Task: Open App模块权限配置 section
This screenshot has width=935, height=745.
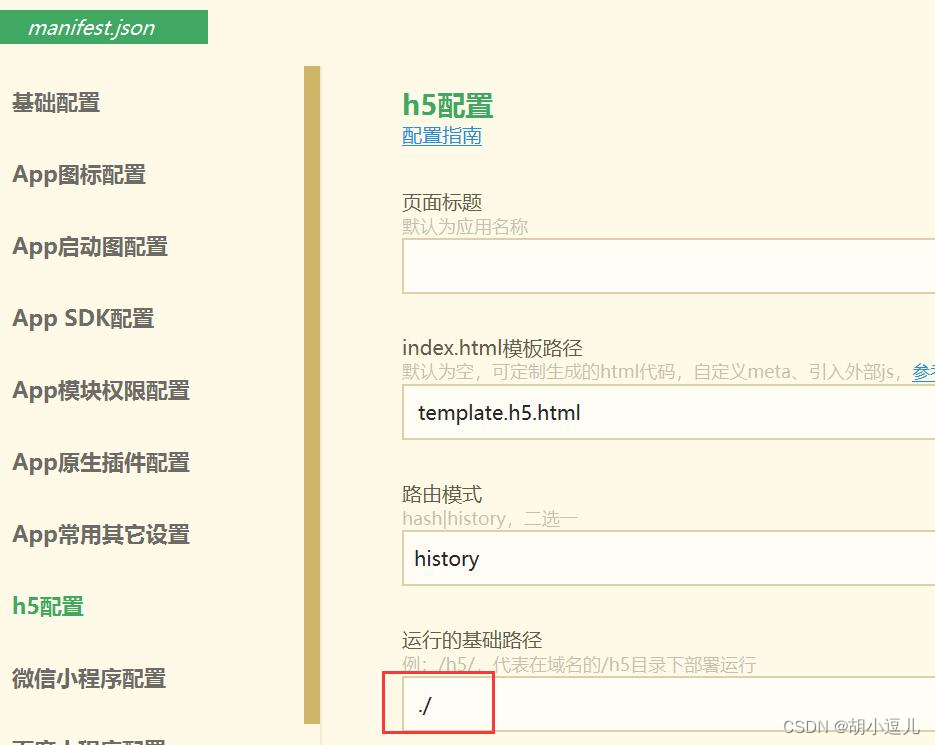Action: (100, 391)
